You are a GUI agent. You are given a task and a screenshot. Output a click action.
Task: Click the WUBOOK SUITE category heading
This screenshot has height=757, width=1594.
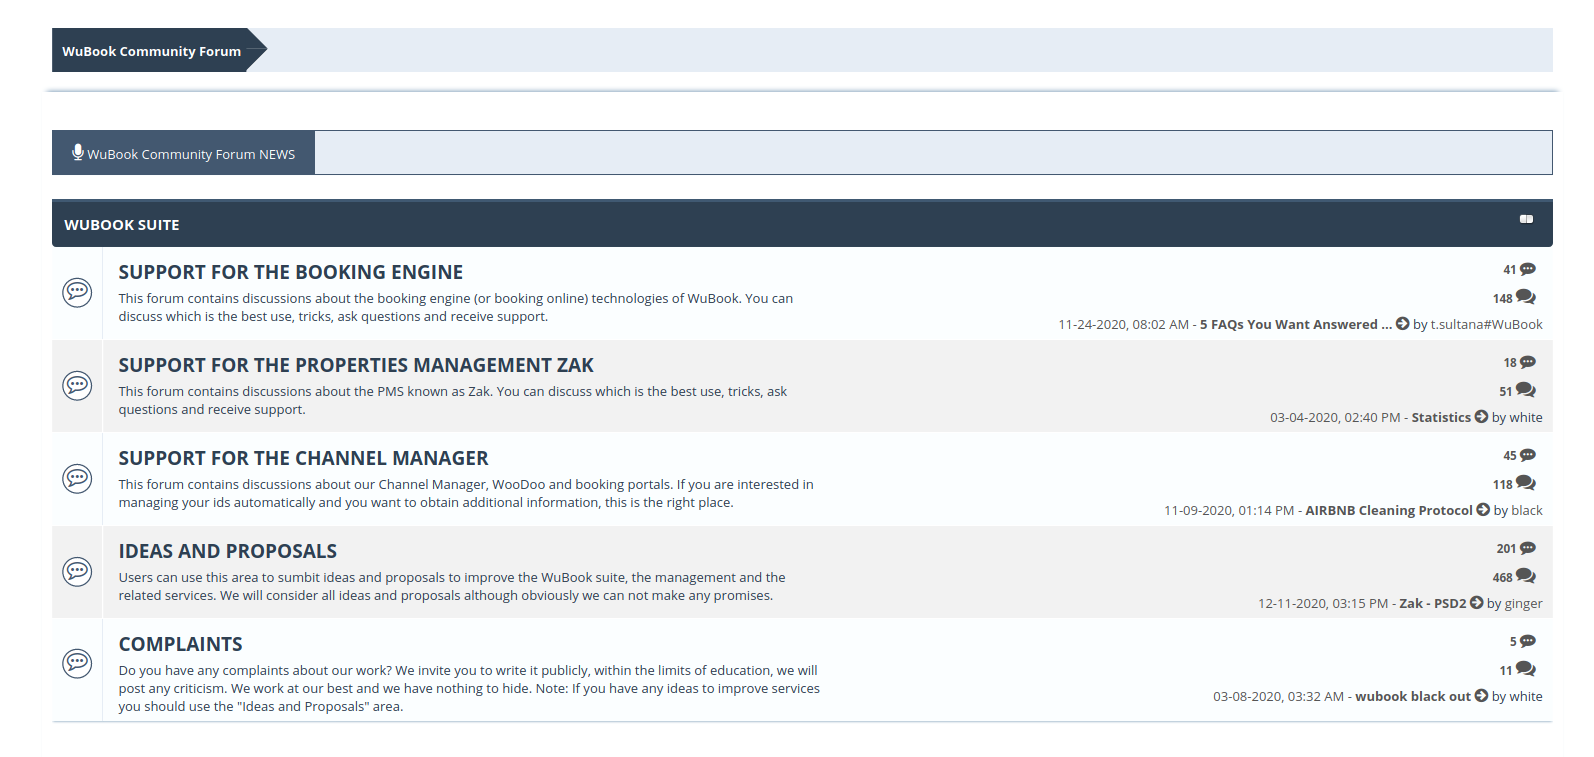point(122,225)
